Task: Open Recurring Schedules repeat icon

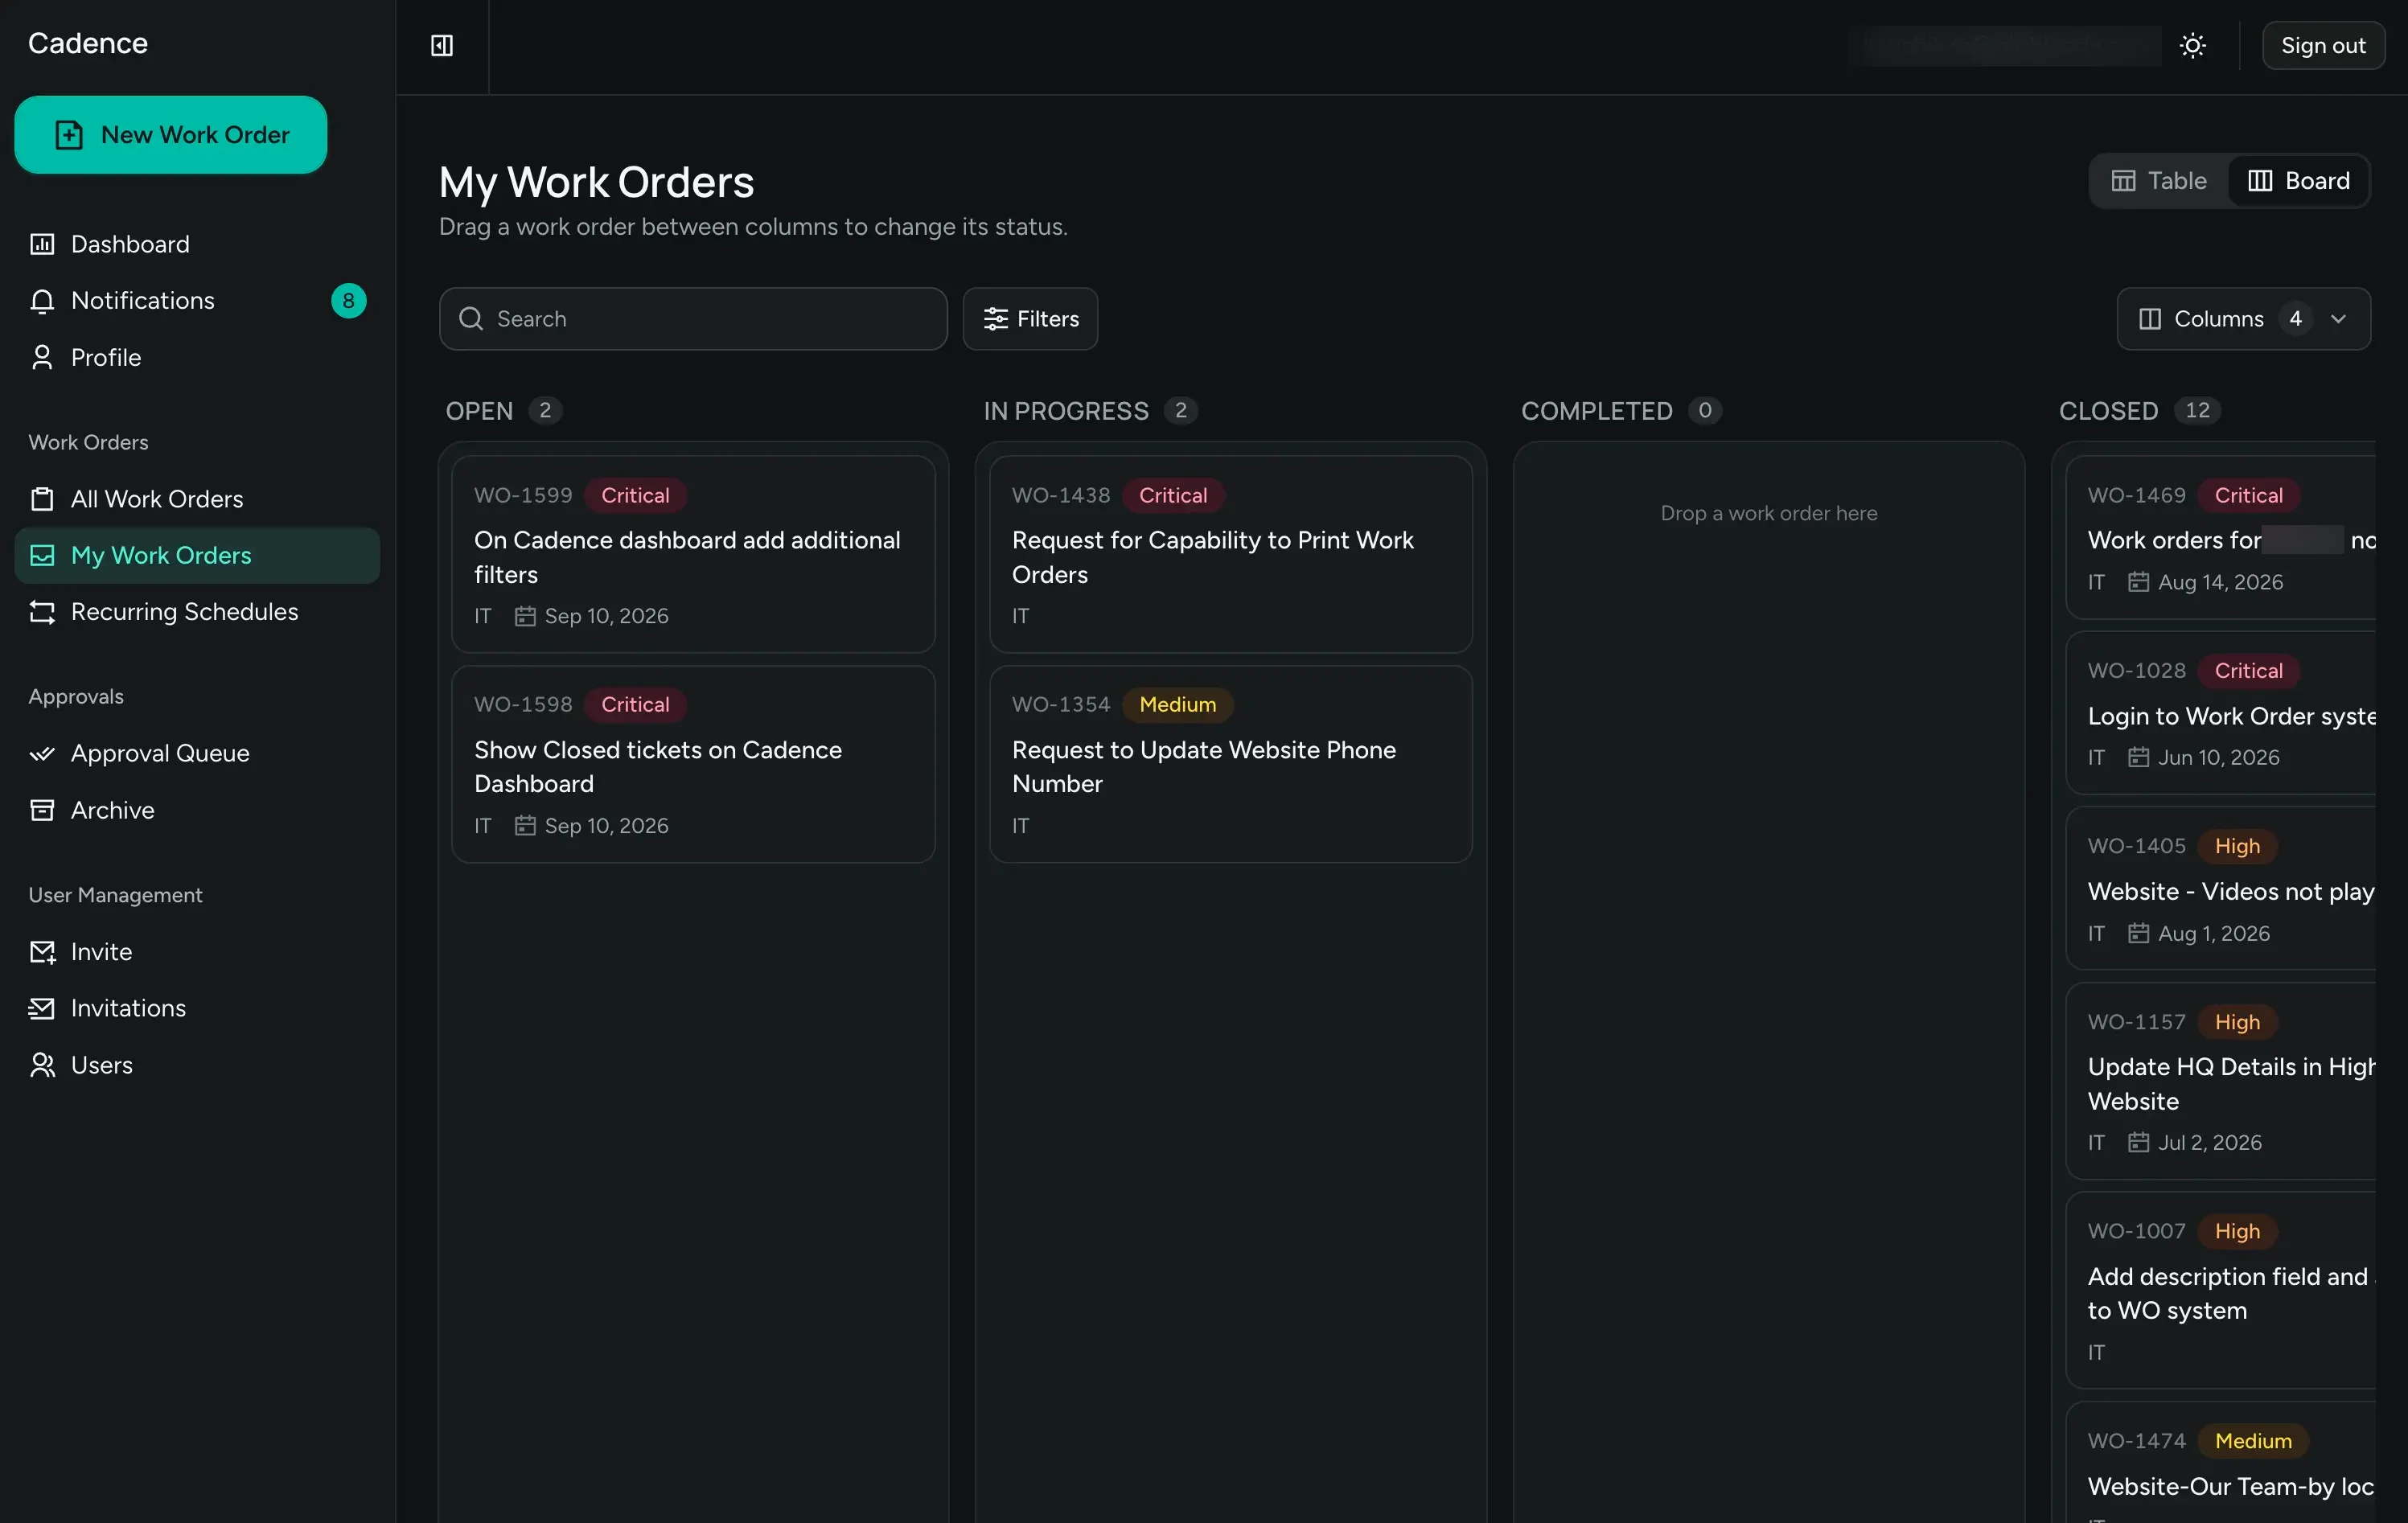Action: pos(42,612)
